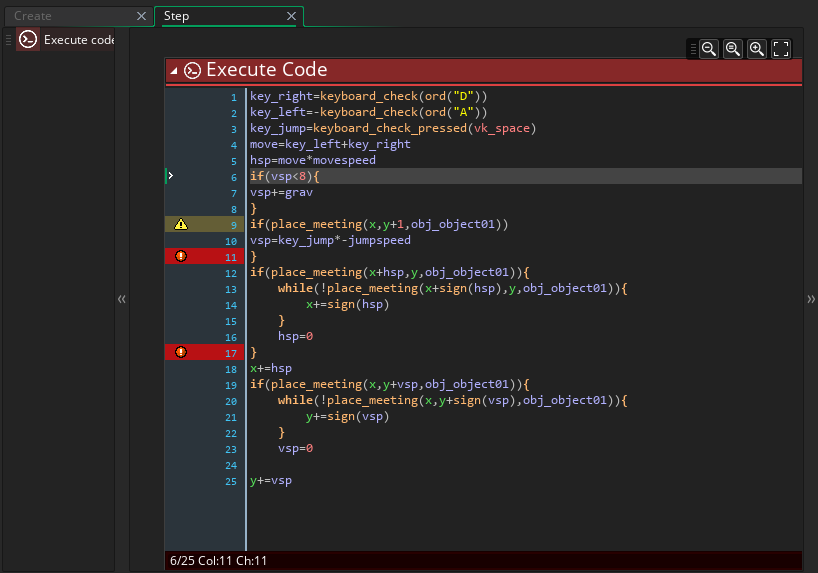
Task: Click the move=key_left+key_right line
Action: tap(330, 145)
